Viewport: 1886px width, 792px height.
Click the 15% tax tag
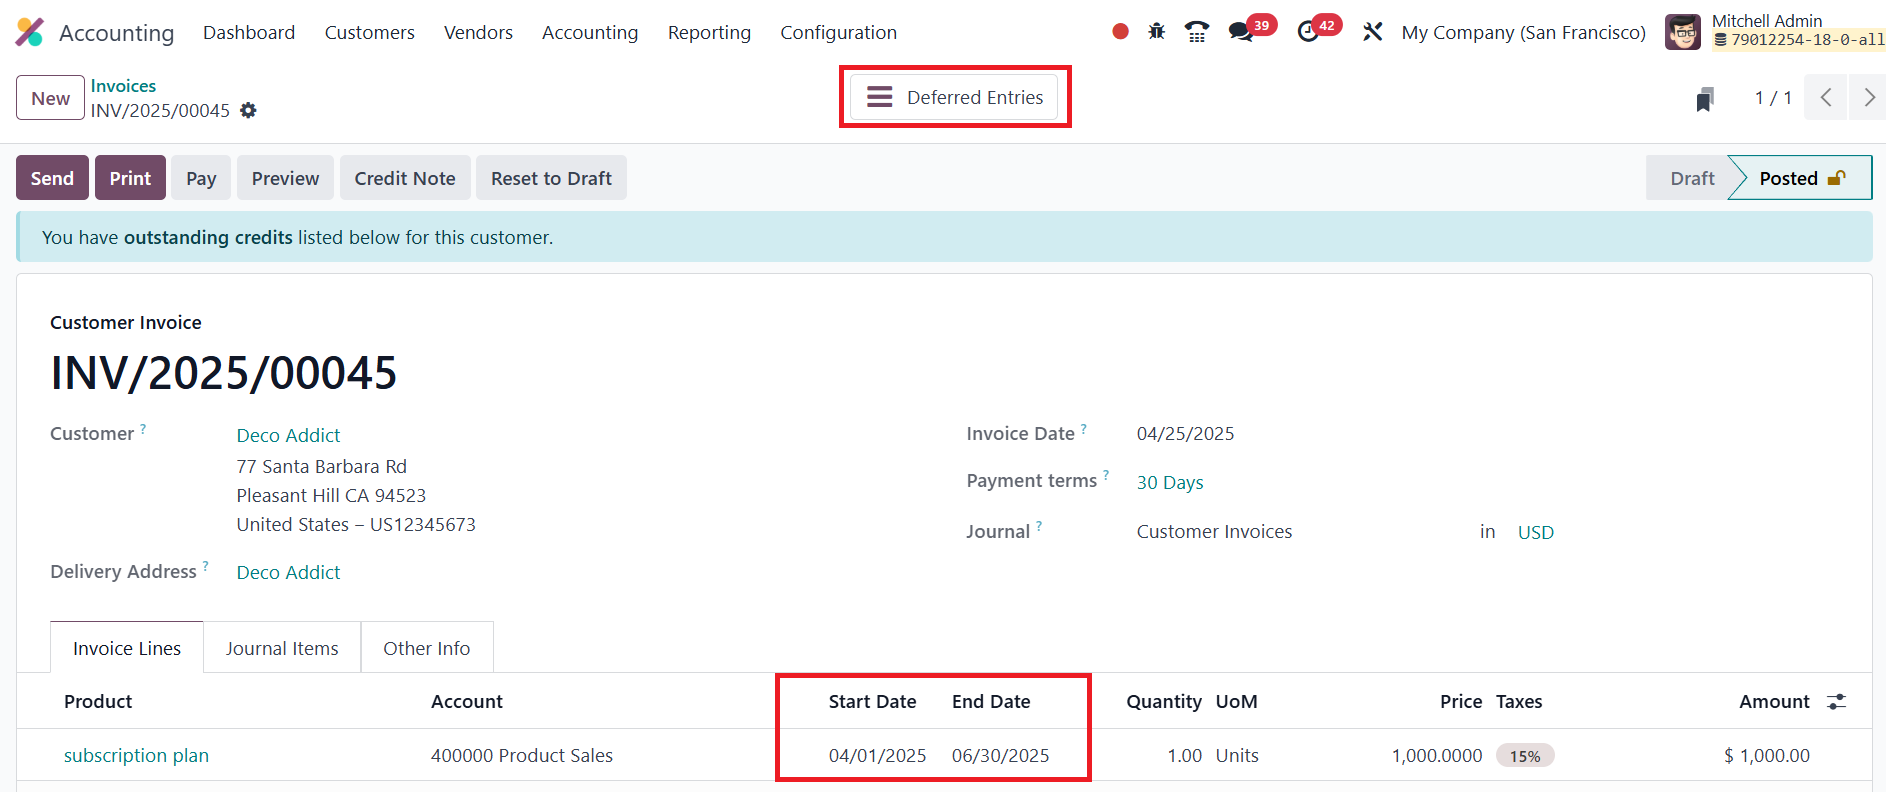tap(1525, 756)
